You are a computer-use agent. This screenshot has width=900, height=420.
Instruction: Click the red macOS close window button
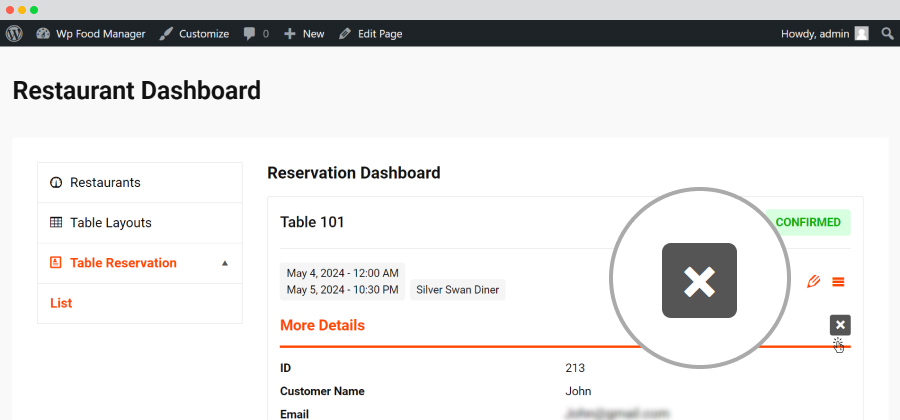point(10,10)
